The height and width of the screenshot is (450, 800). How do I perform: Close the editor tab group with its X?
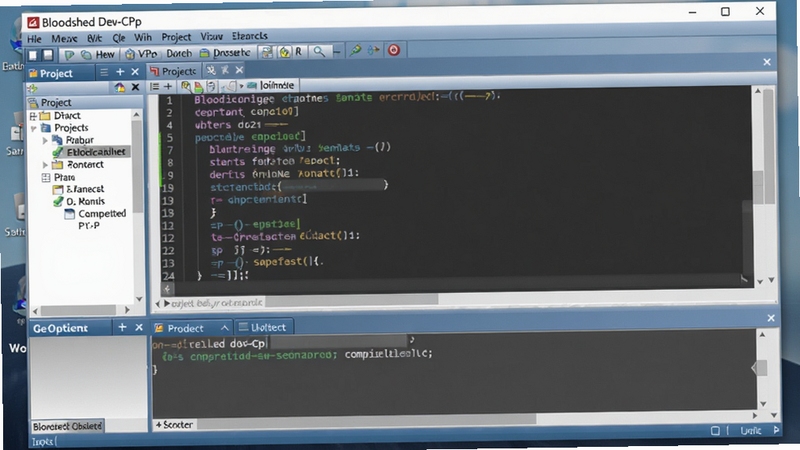[x=239, y=70]
